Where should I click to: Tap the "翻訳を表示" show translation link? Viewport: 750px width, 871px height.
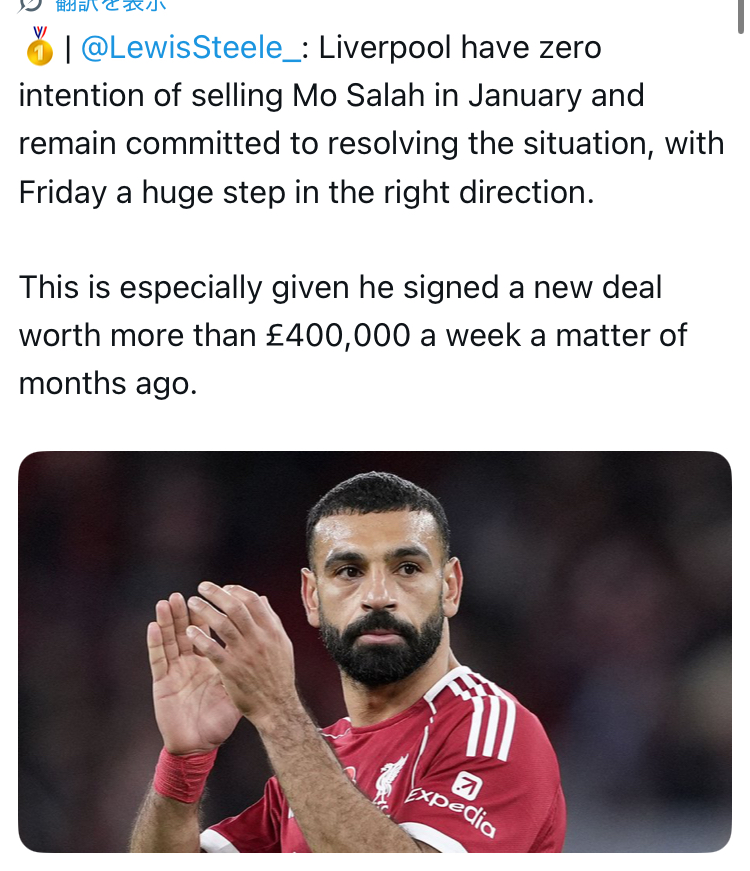(110, 5)
